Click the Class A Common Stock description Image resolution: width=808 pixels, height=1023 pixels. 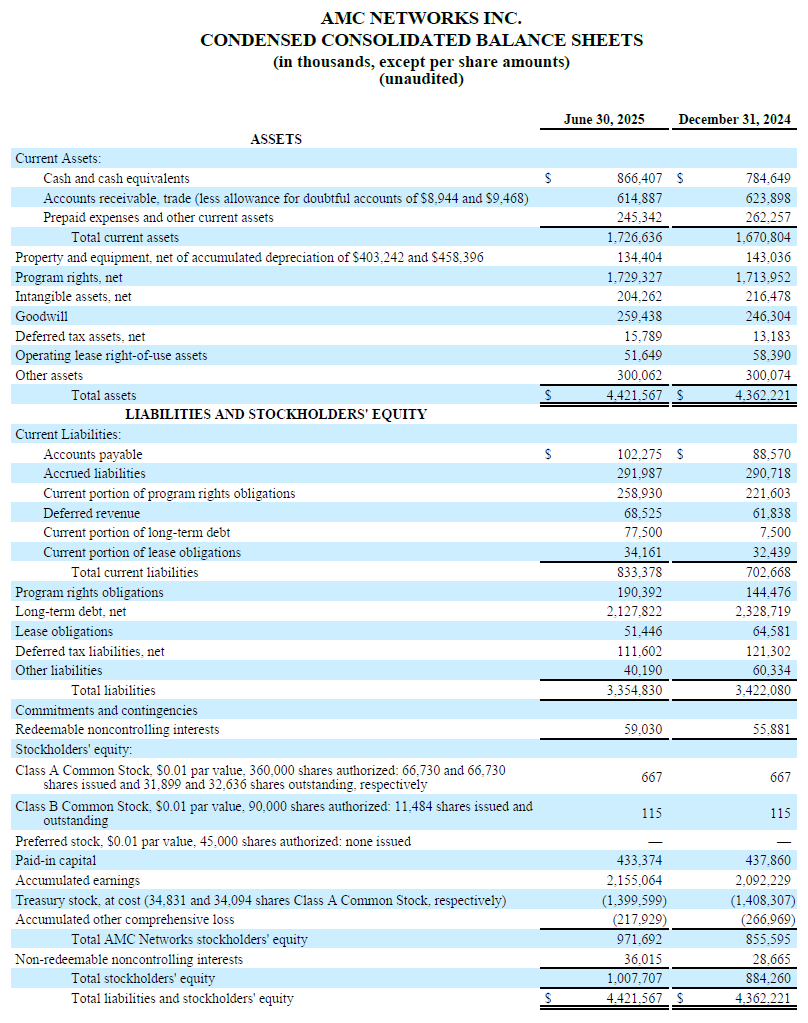coord(260,777)
